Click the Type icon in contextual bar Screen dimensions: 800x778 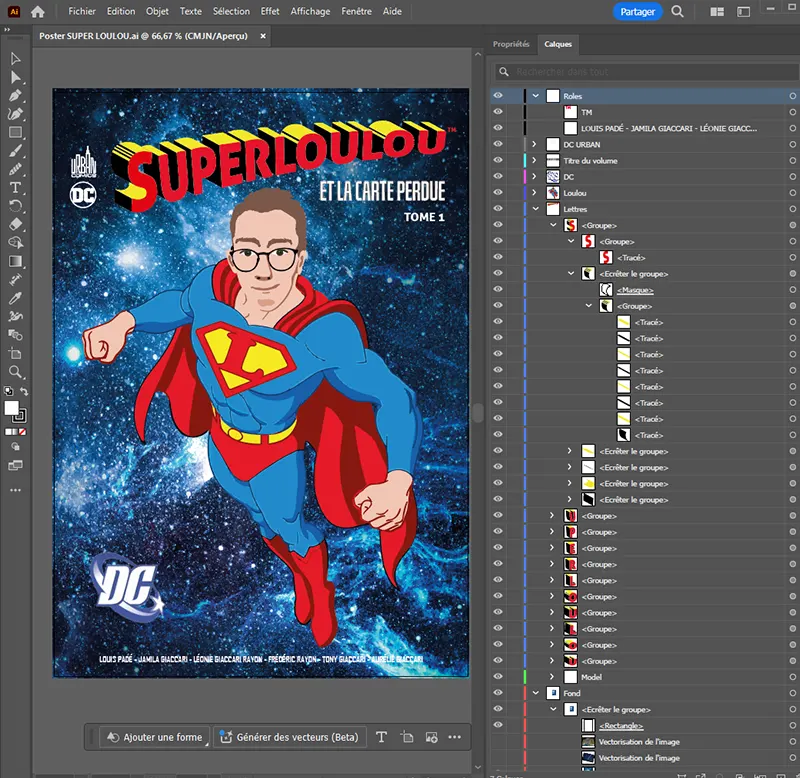click(x=381, y=737)
